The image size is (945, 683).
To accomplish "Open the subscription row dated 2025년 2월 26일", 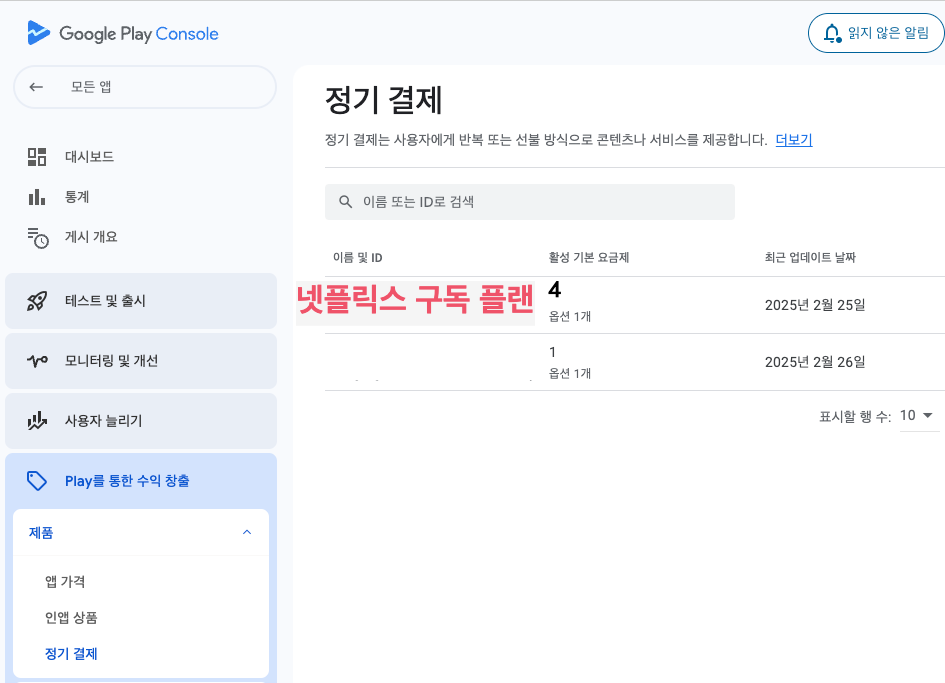I will 635,362.
